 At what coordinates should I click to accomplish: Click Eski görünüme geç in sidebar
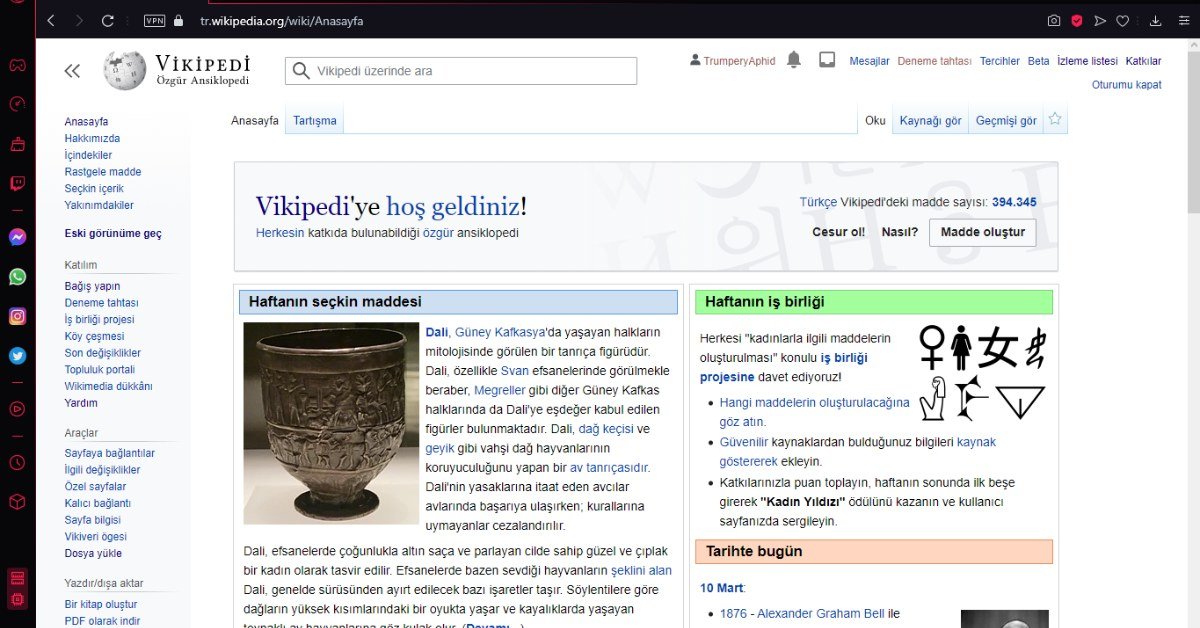tap(113, 234)
